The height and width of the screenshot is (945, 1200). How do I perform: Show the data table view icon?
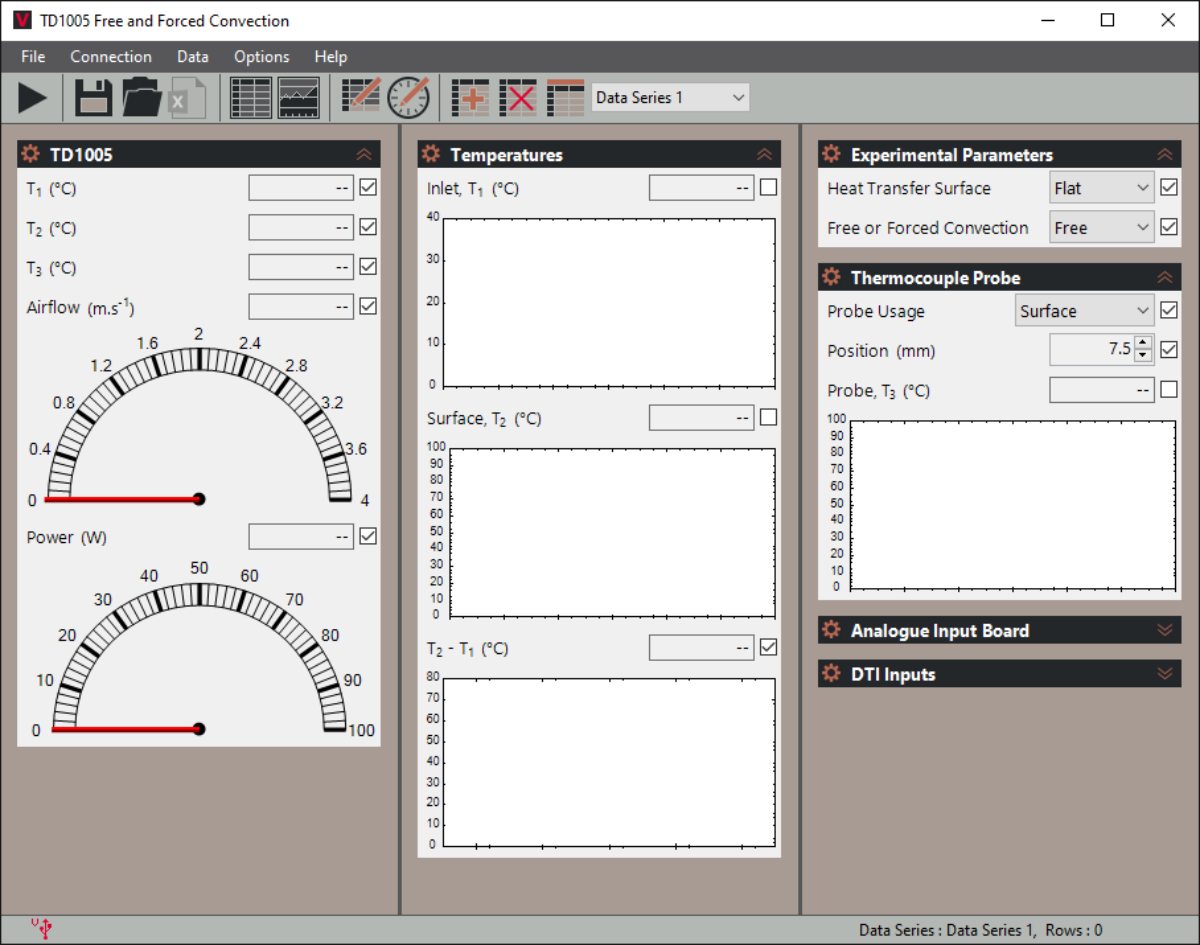pyautogui.click(x=250, y=98)
